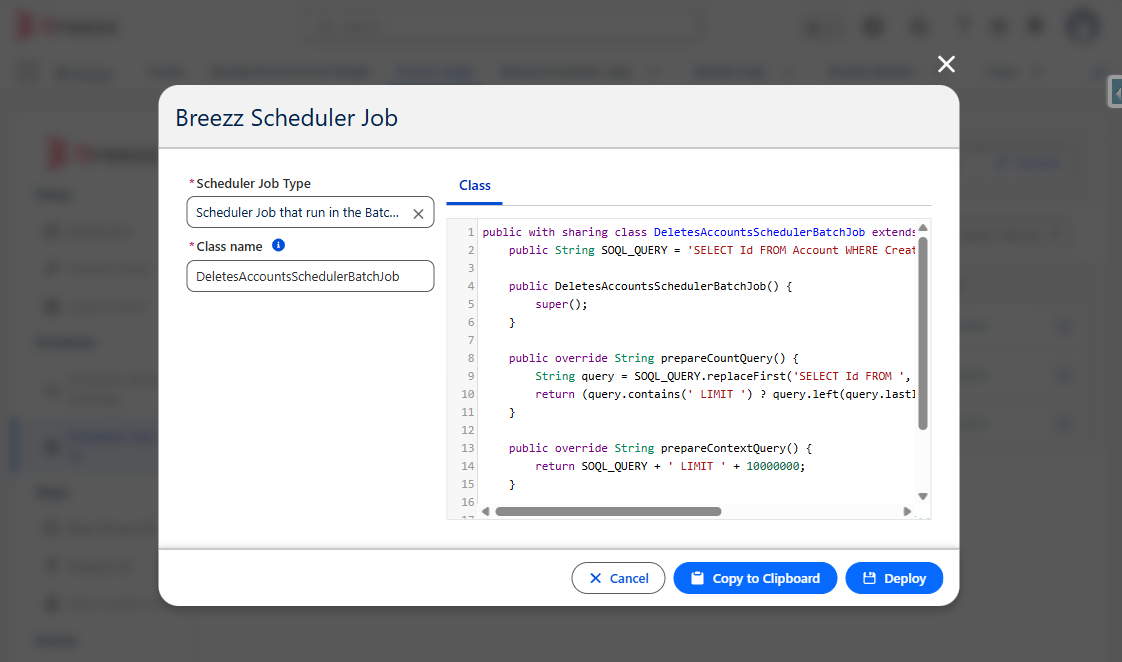This screenshot has width=1122, height=662.
Task: Click the 10000000 limit value in code
Action: tap(773, 466)
